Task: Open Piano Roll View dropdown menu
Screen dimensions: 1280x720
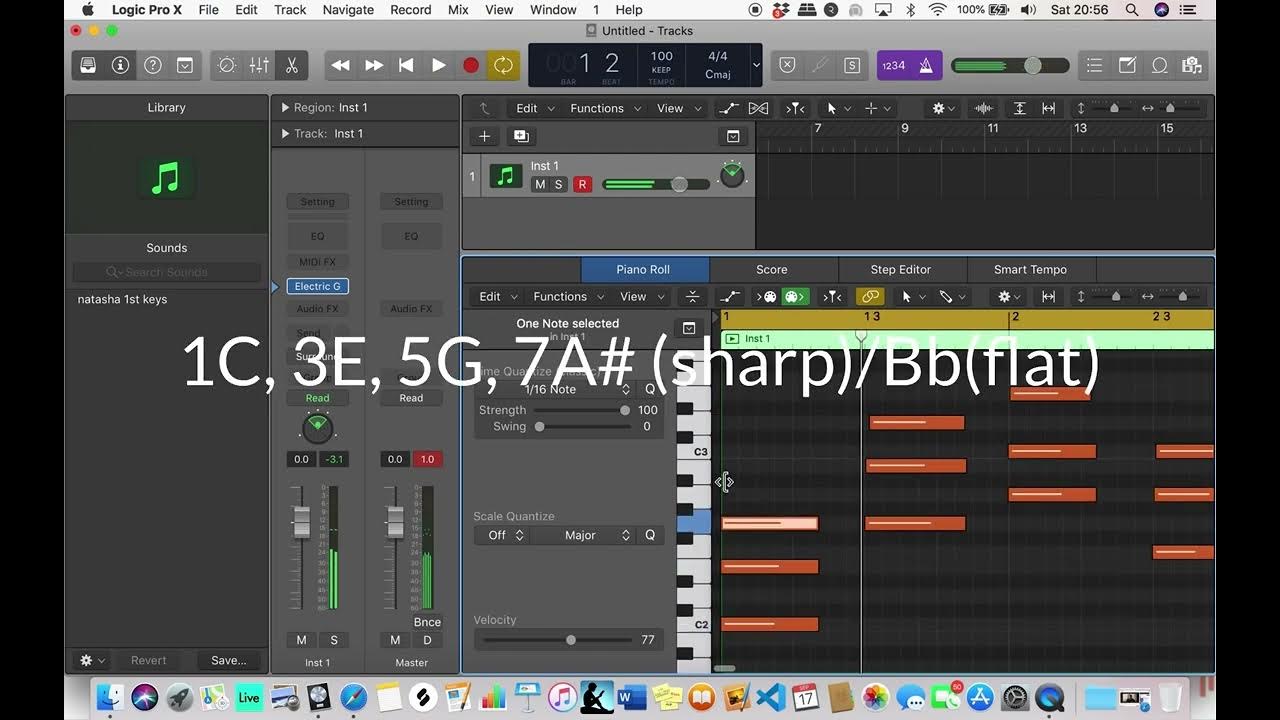Action: 640,296
